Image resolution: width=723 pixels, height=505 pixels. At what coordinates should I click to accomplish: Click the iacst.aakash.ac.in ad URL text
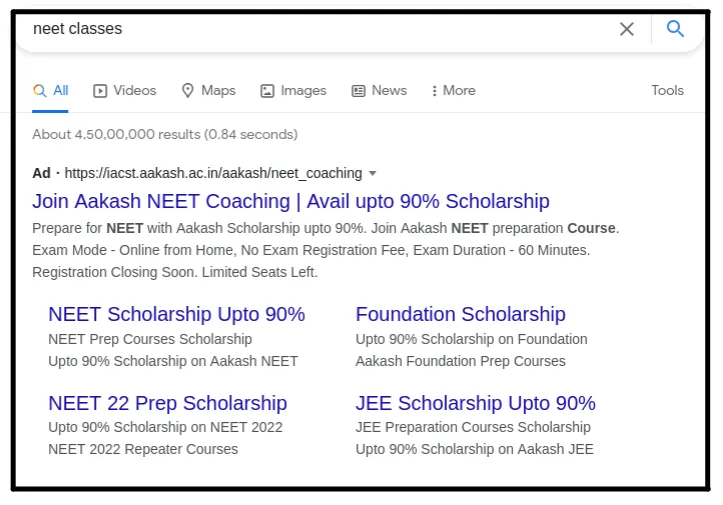click(213, 173)
